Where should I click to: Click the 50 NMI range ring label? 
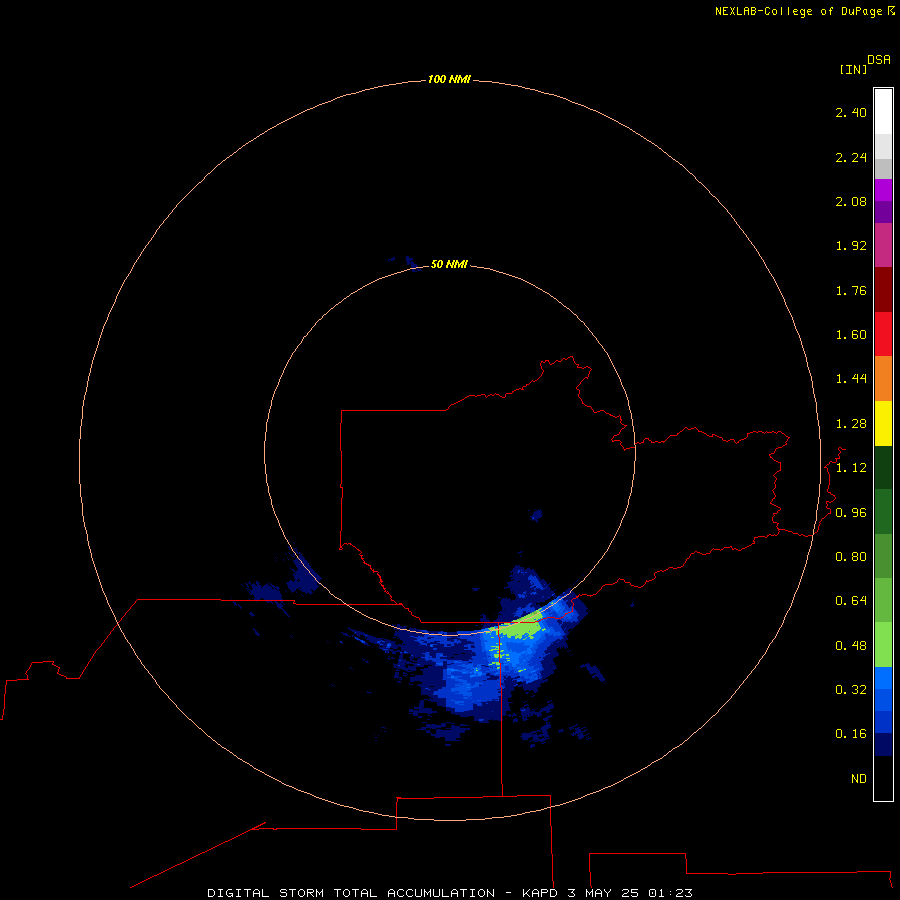[x=449, y=264]
